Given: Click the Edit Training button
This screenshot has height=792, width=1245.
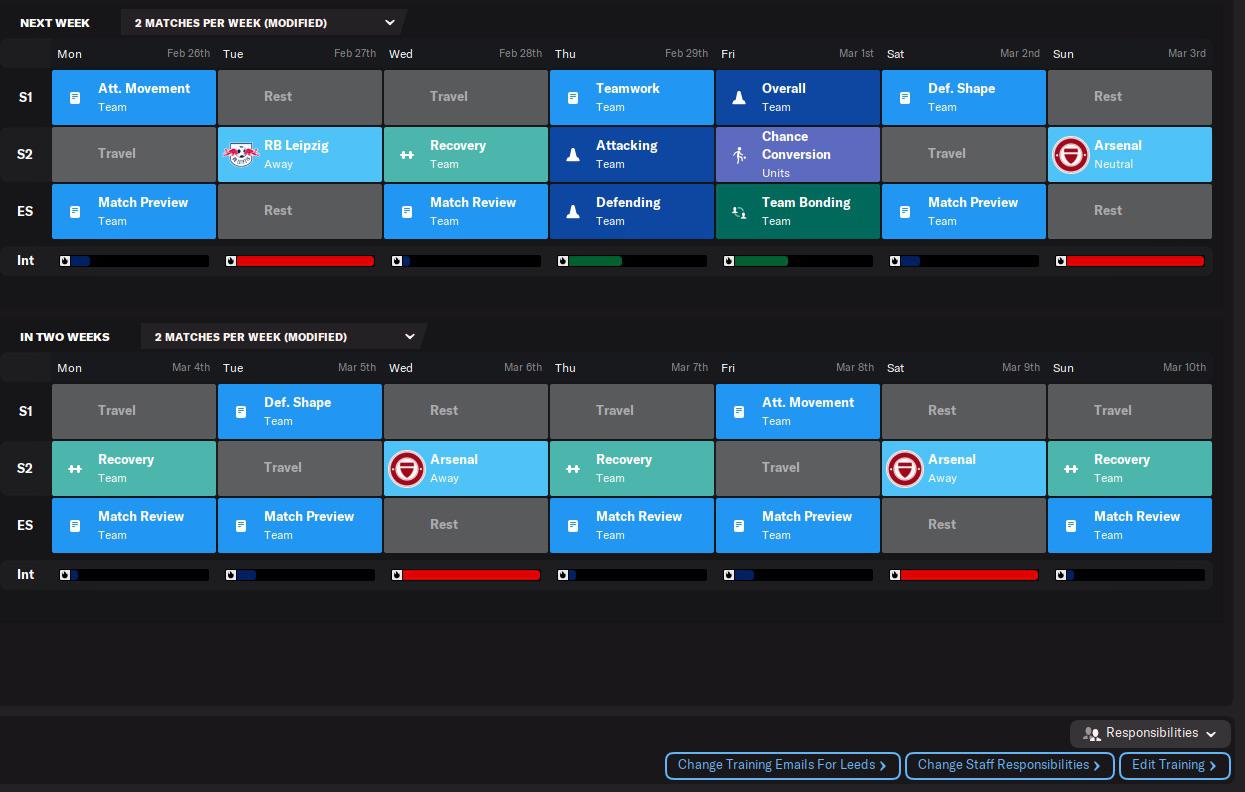Looking at the screenshot, I should pyautogui.click(x=1174, y=765).
